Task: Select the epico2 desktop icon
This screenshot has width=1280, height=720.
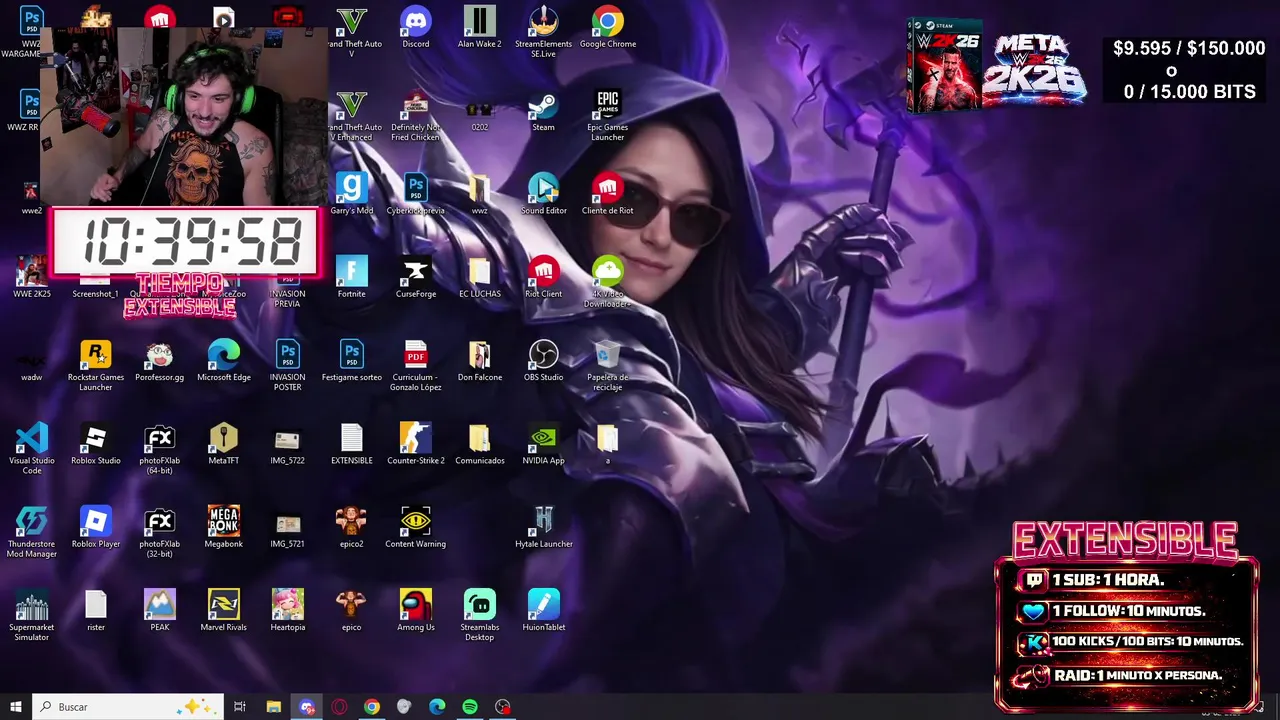Action: pos(351,528)
